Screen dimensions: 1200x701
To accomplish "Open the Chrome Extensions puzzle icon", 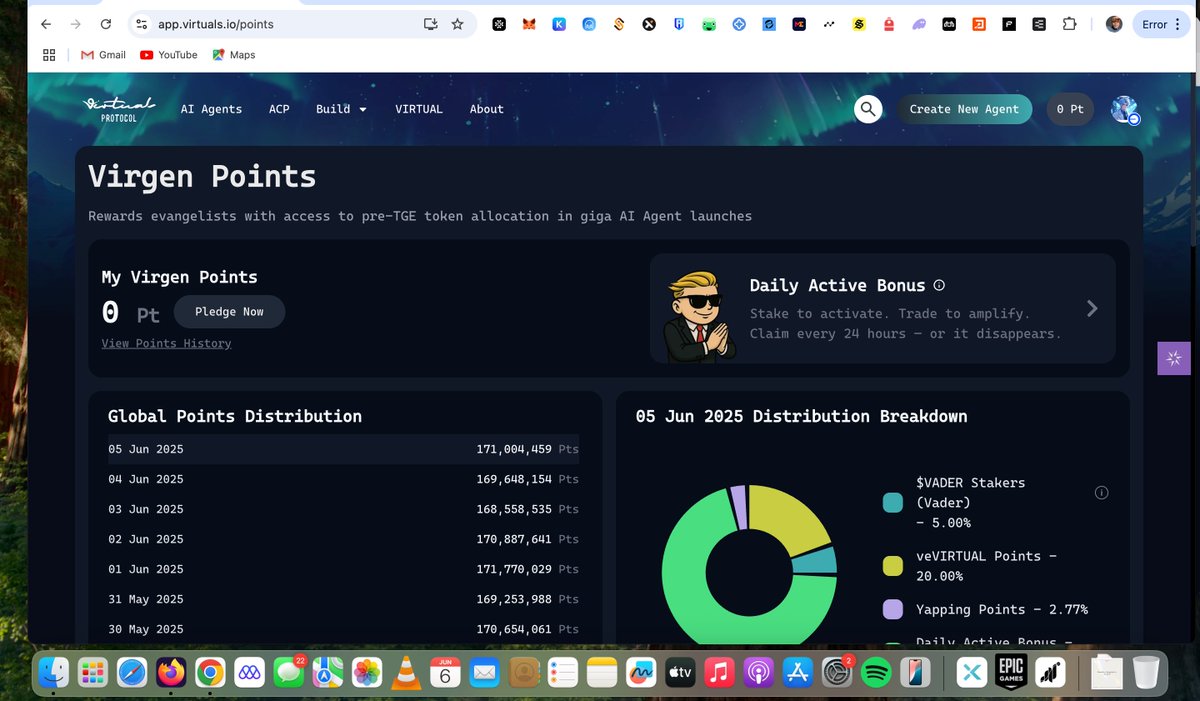I will [1069, 24].
